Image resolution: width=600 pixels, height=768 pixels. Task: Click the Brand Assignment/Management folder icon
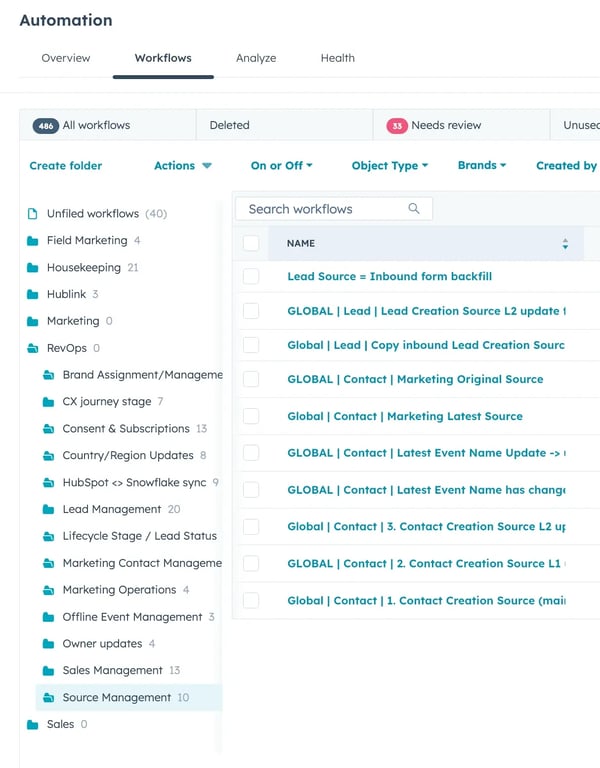(x=48, y=375)
